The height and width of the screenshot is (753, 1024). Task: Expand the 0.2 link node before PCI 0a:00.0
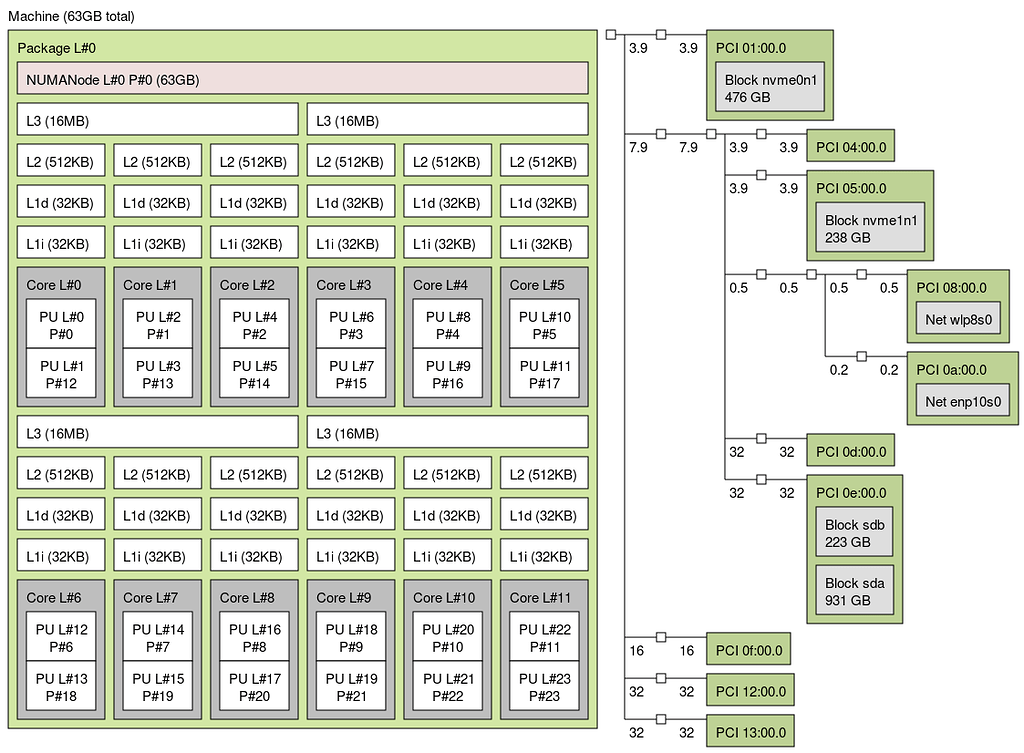pyautogui.click(x=860, y=355)
